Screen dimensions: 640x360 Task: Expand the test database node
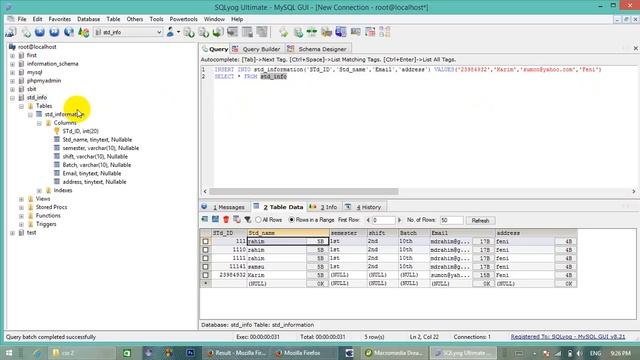[x=12, y=233]
